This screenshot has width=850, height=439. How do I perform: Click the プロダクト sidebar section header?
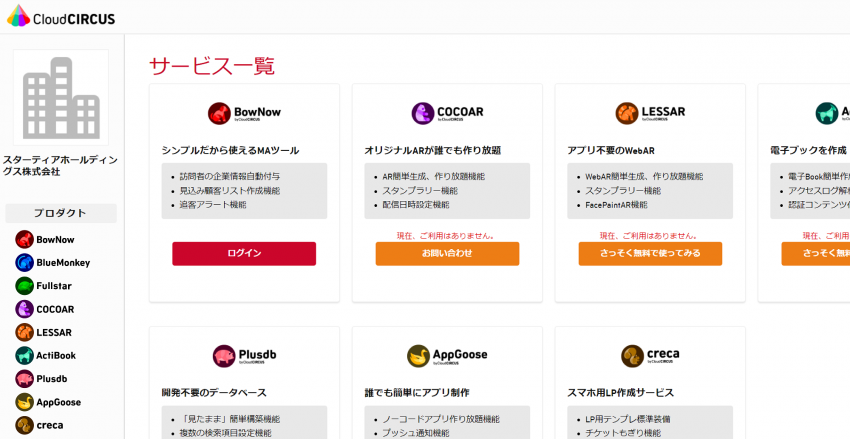pyautogui.click(x=61, y=213)
